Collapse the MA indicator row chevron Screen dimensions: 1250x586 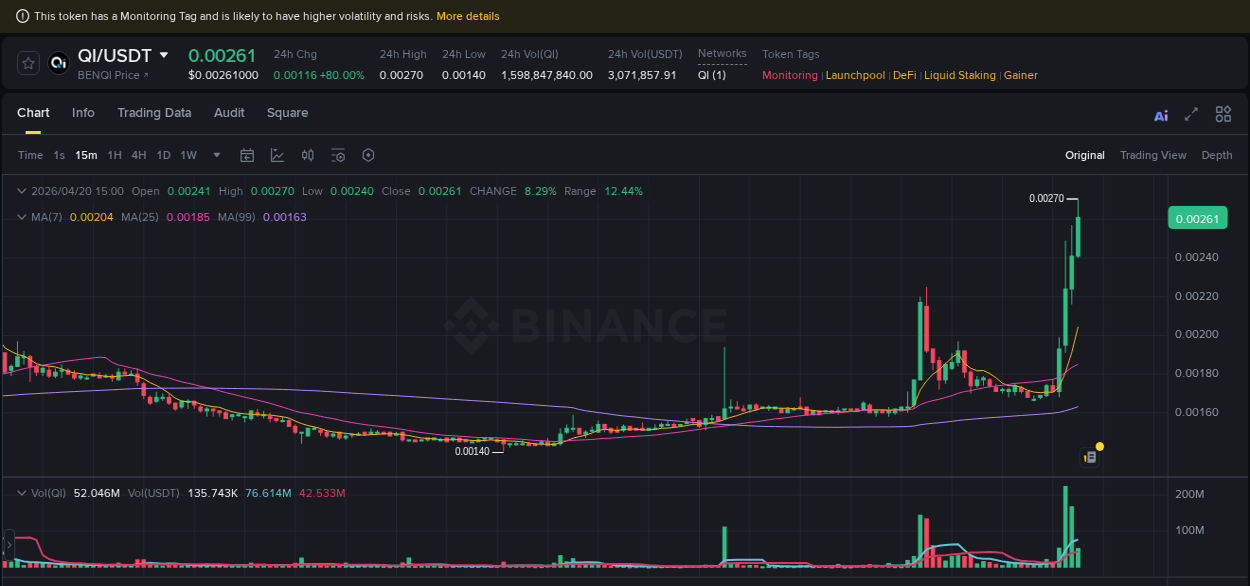click(x=21, y=217)
